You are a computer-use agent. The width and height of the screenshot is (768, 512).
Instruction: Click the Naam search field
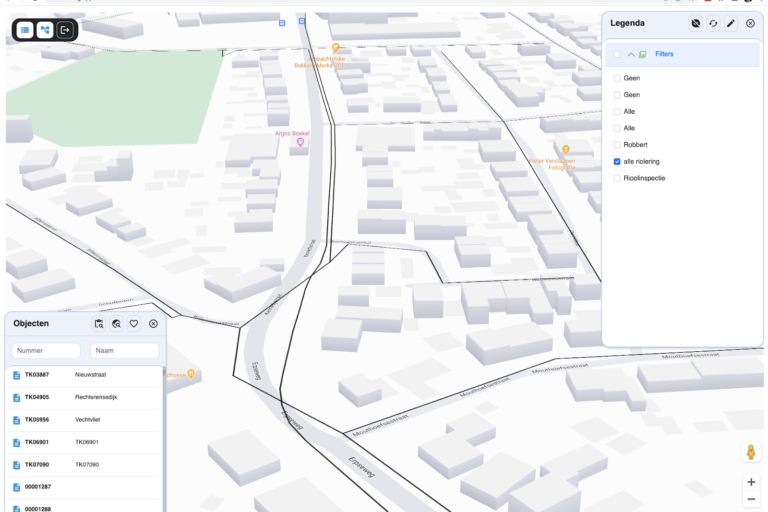tap(124, 351)
